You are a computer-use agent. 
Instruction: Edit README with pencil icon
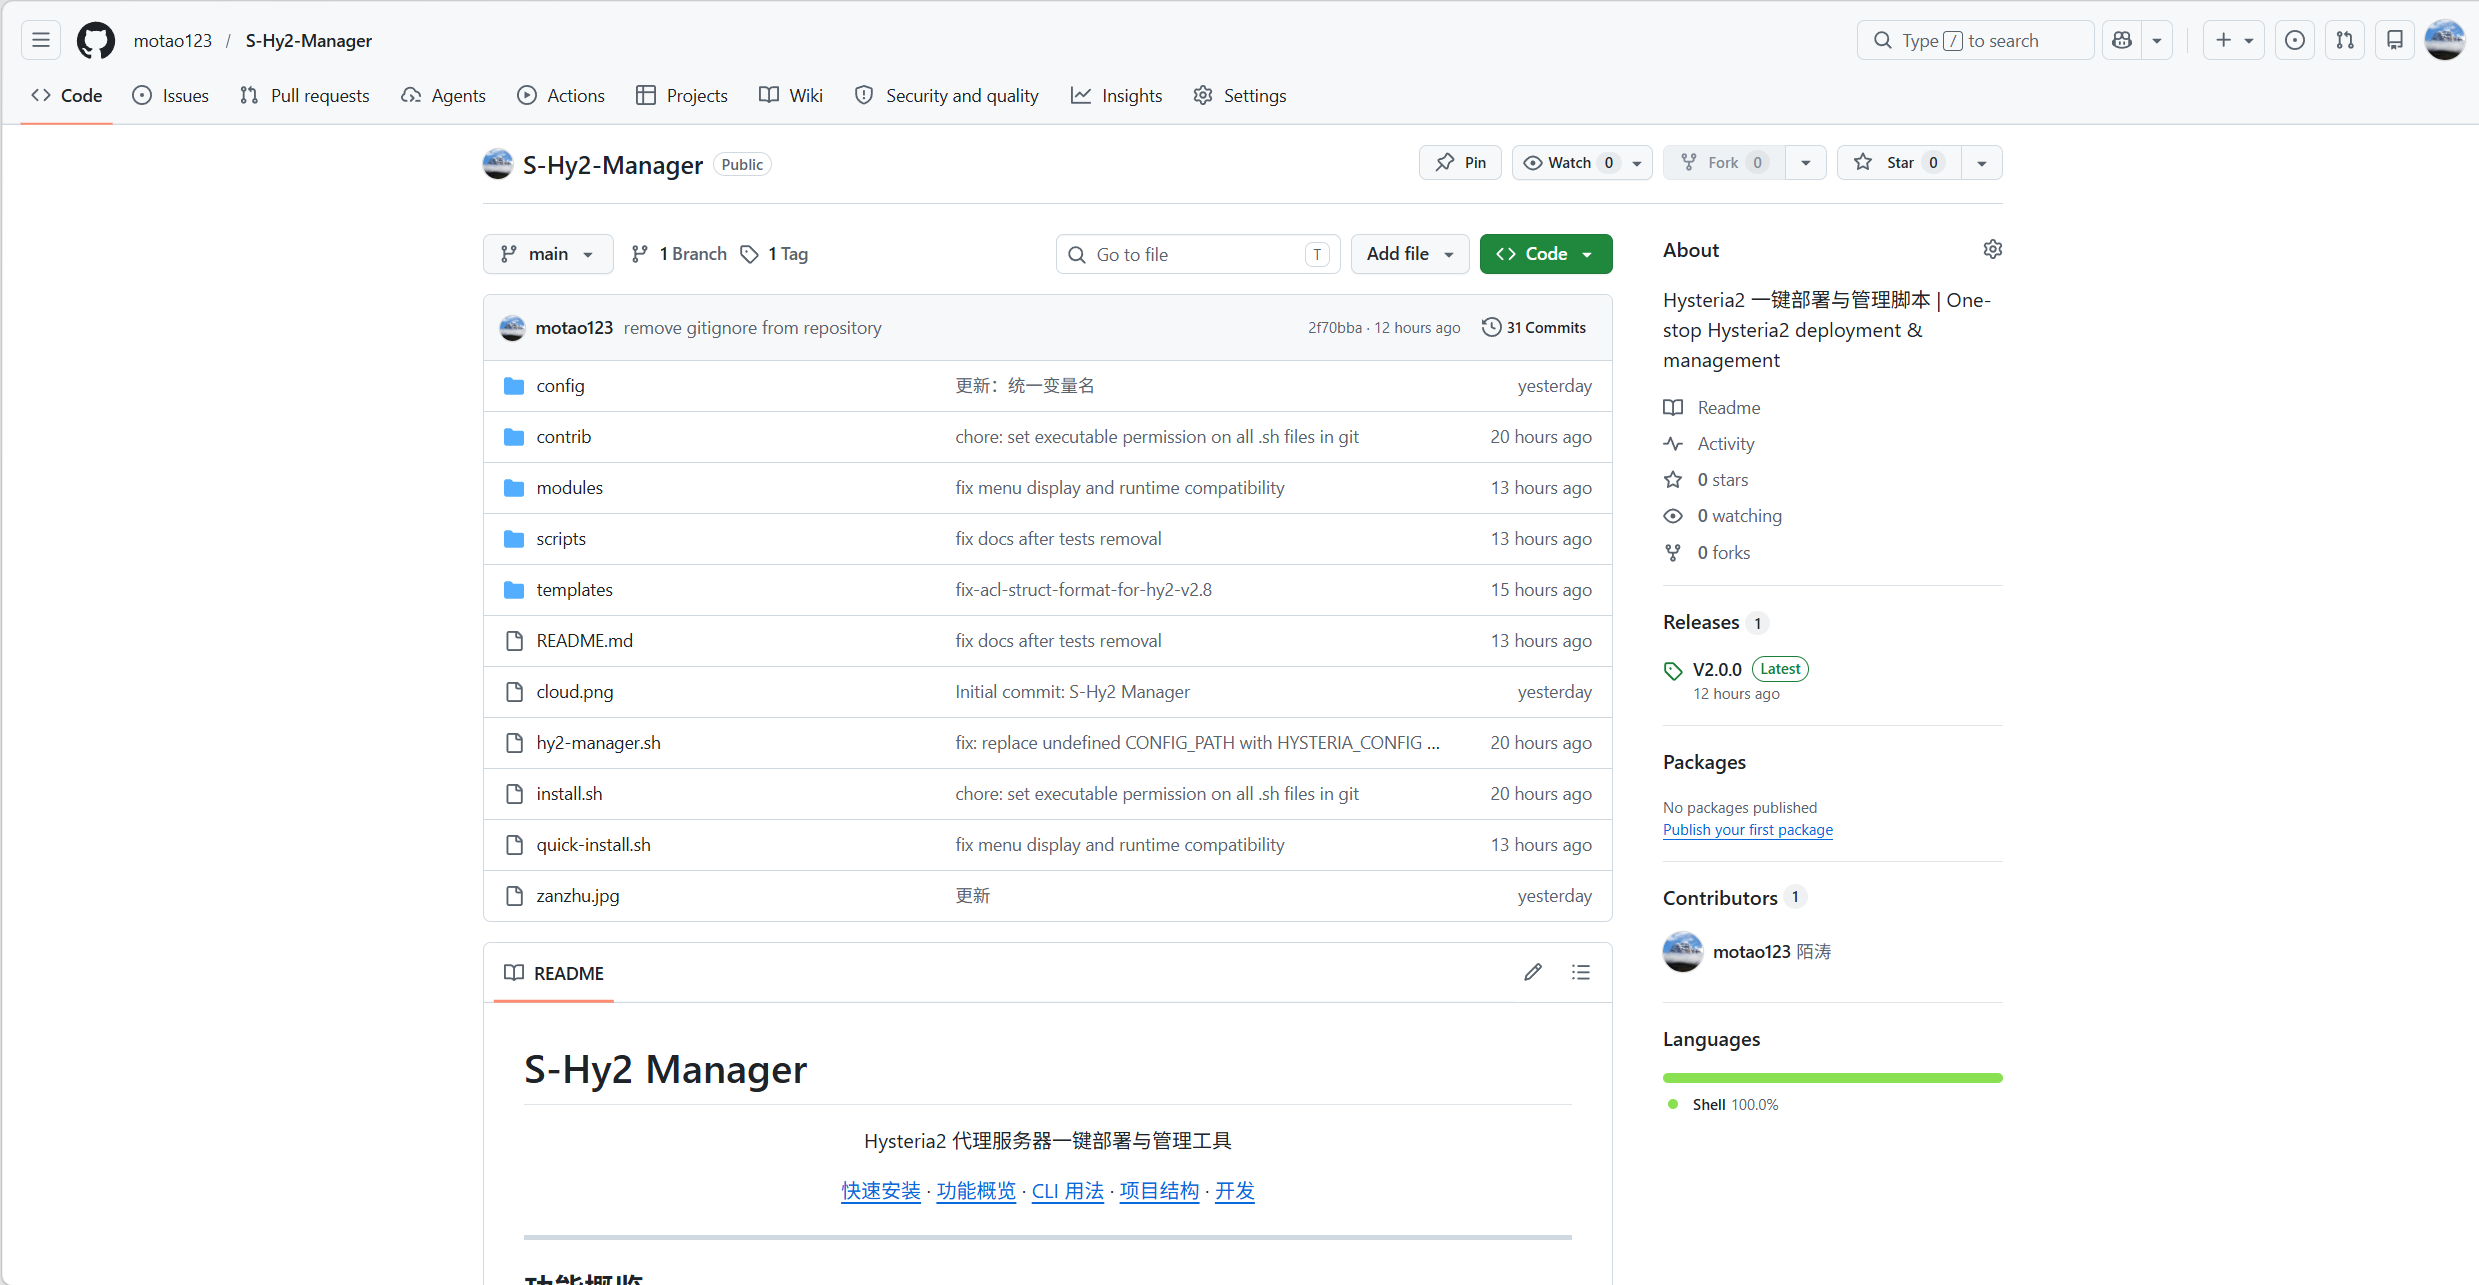point(1532,972)
